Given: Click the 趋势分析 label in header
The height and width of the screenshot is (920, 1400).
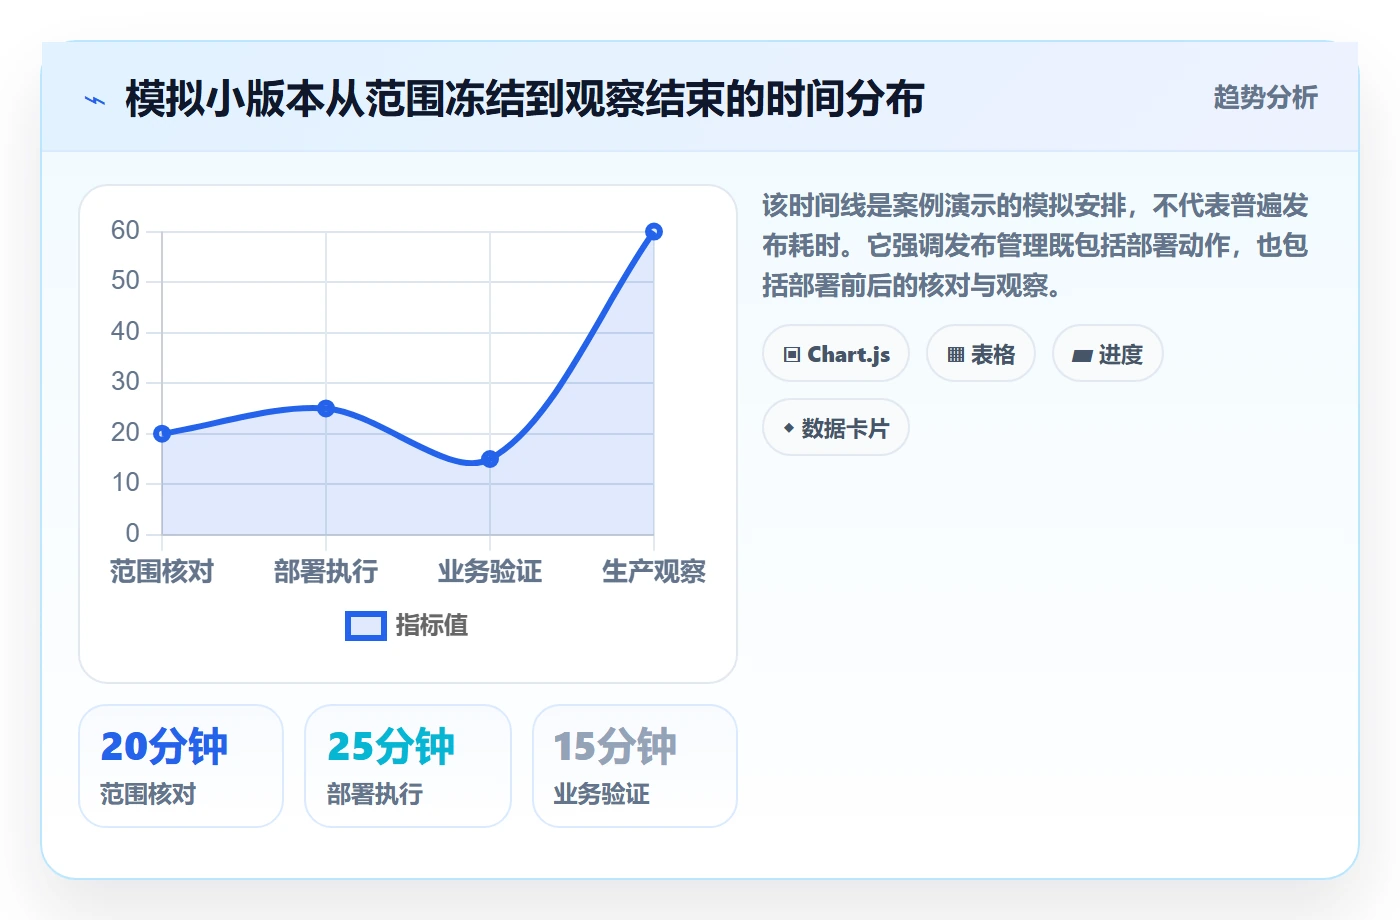Looking at the screenshot, I should (x=1265, y=97).
